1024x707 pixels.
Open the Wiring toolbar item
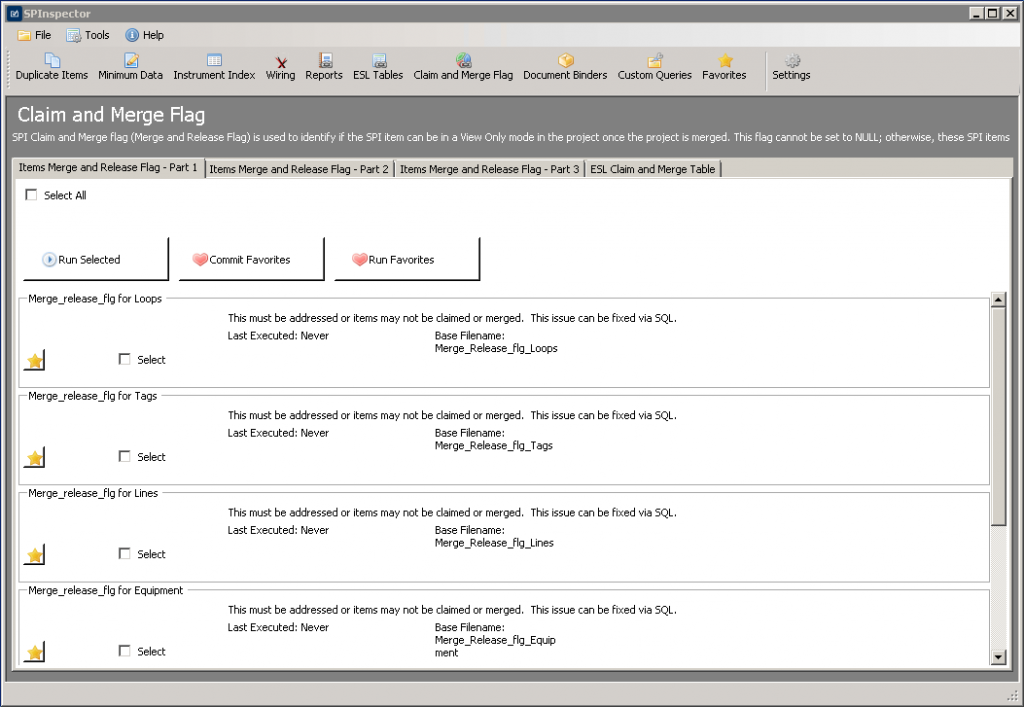[280, 67]
